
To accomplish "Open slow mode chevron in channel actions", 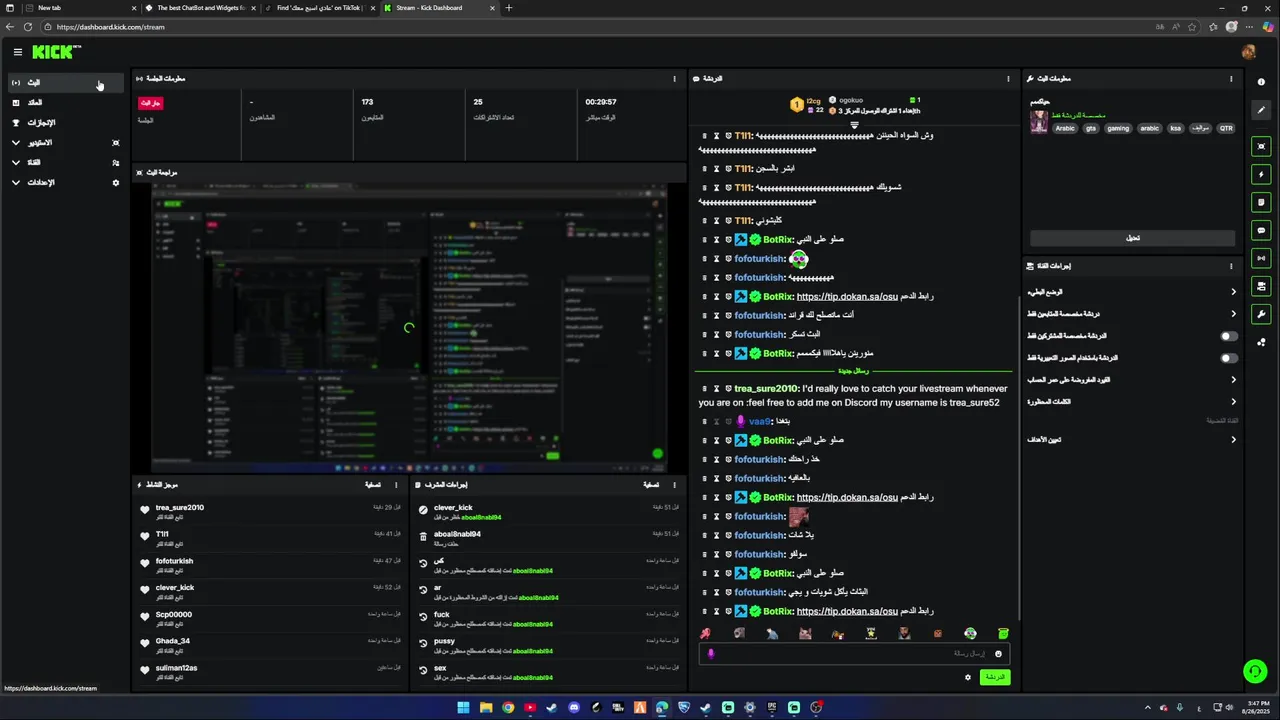I will [x=1233, y=292].
